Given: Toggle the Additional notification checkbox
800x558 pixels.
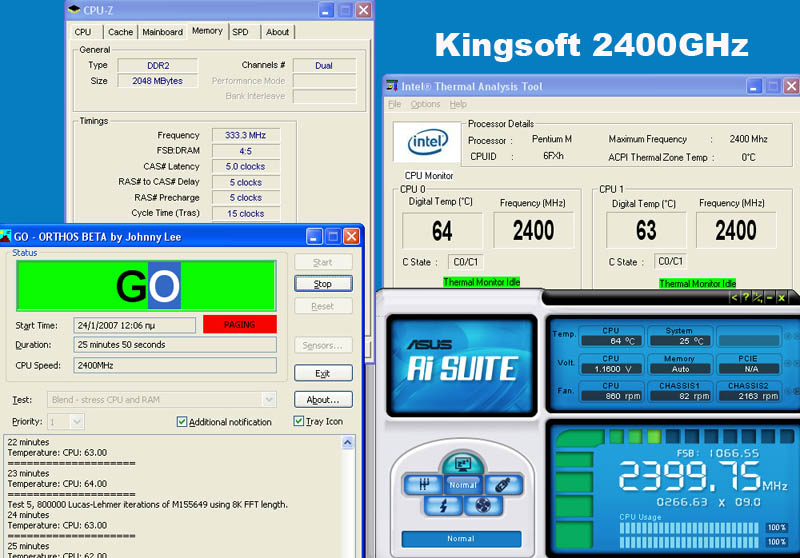Looking at the screenshot, I should (182, 421).
